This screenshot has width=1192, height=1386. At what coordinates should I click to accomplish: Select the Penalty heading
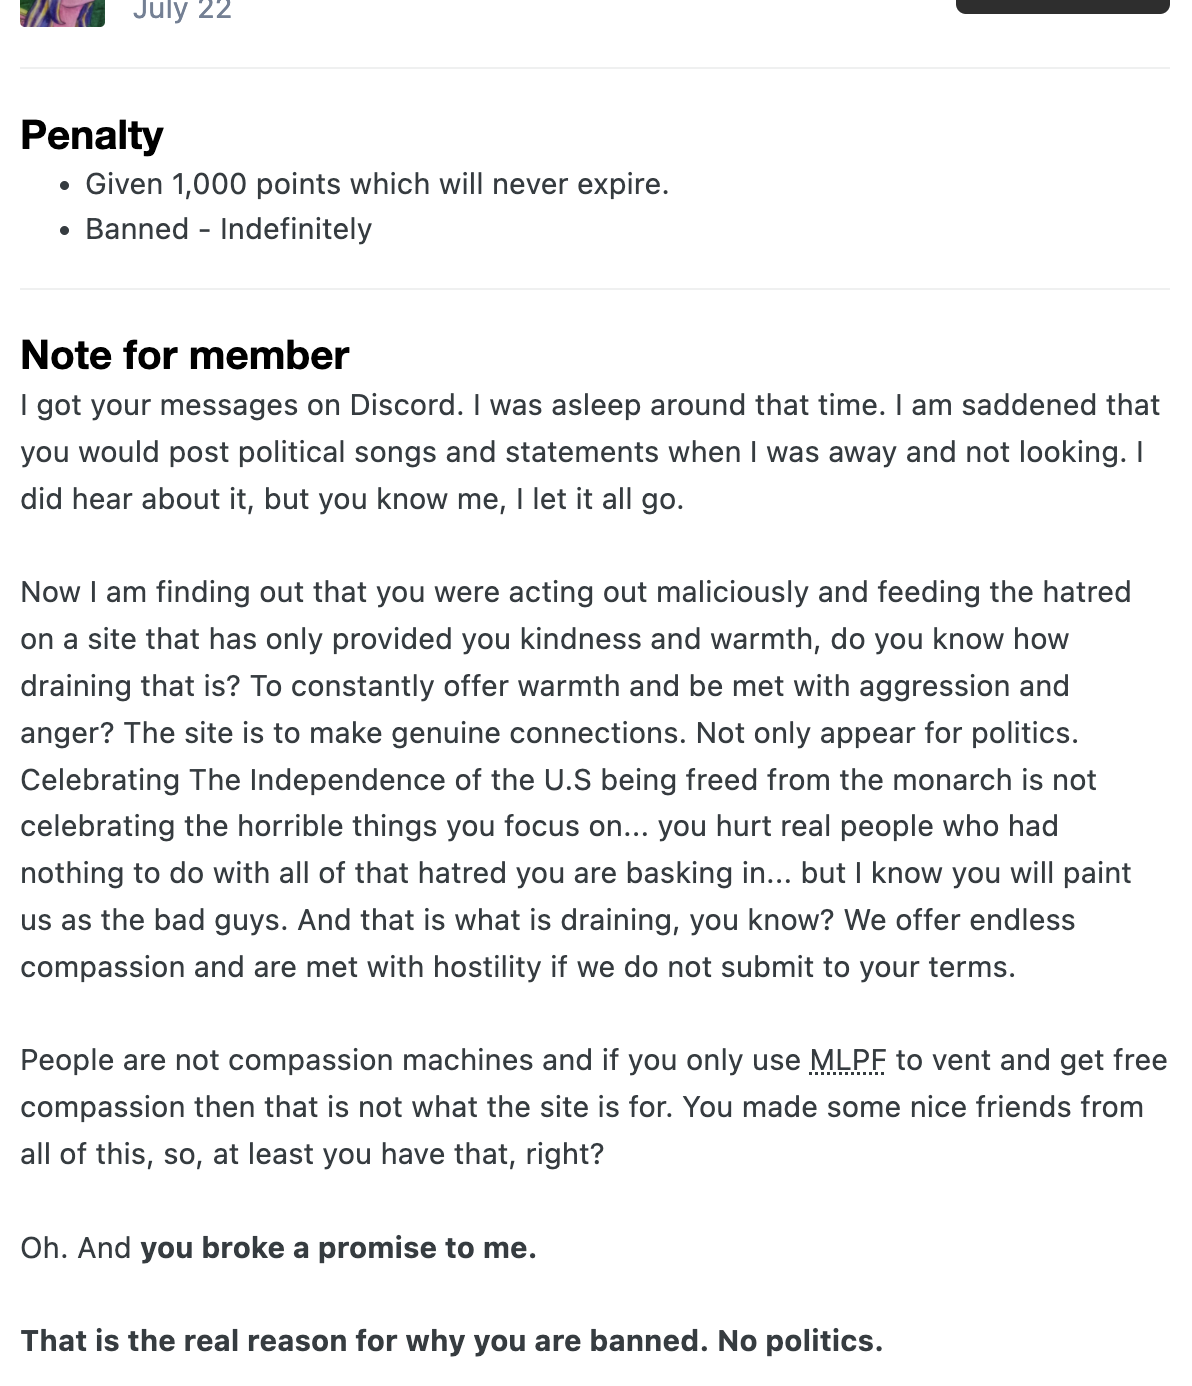coord(92,135)
